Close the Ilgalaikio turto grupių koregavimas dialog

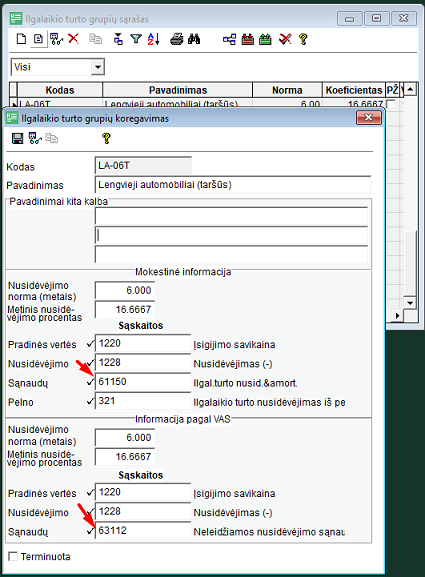[369, 118]
